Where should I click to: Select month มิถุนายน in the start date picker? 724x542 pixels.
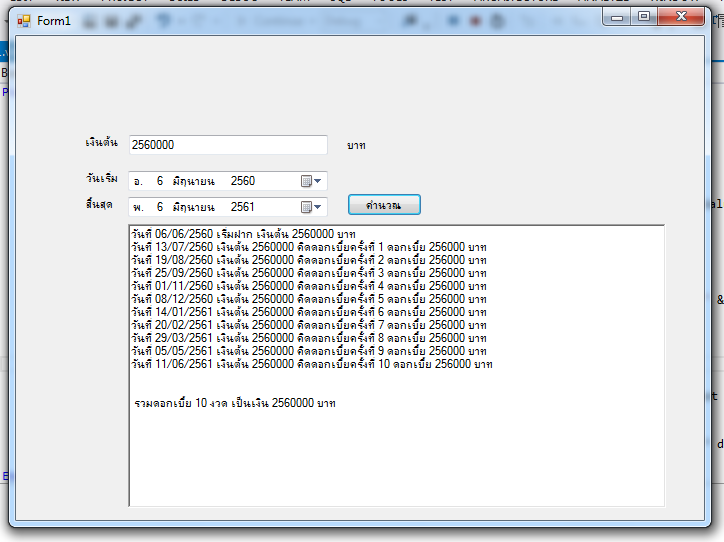coord(193,181)
